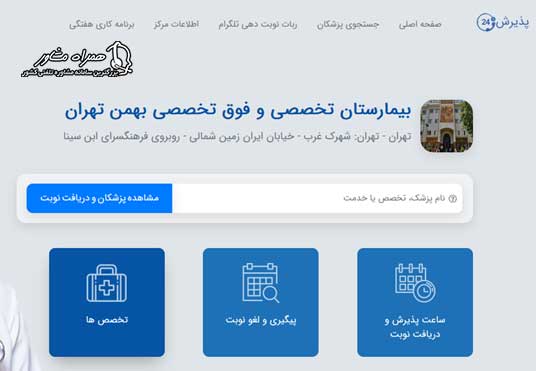Focus the نام پزشک، تخصص یا خدمت search field
536x371 pixels.
[x=317, y=198]
